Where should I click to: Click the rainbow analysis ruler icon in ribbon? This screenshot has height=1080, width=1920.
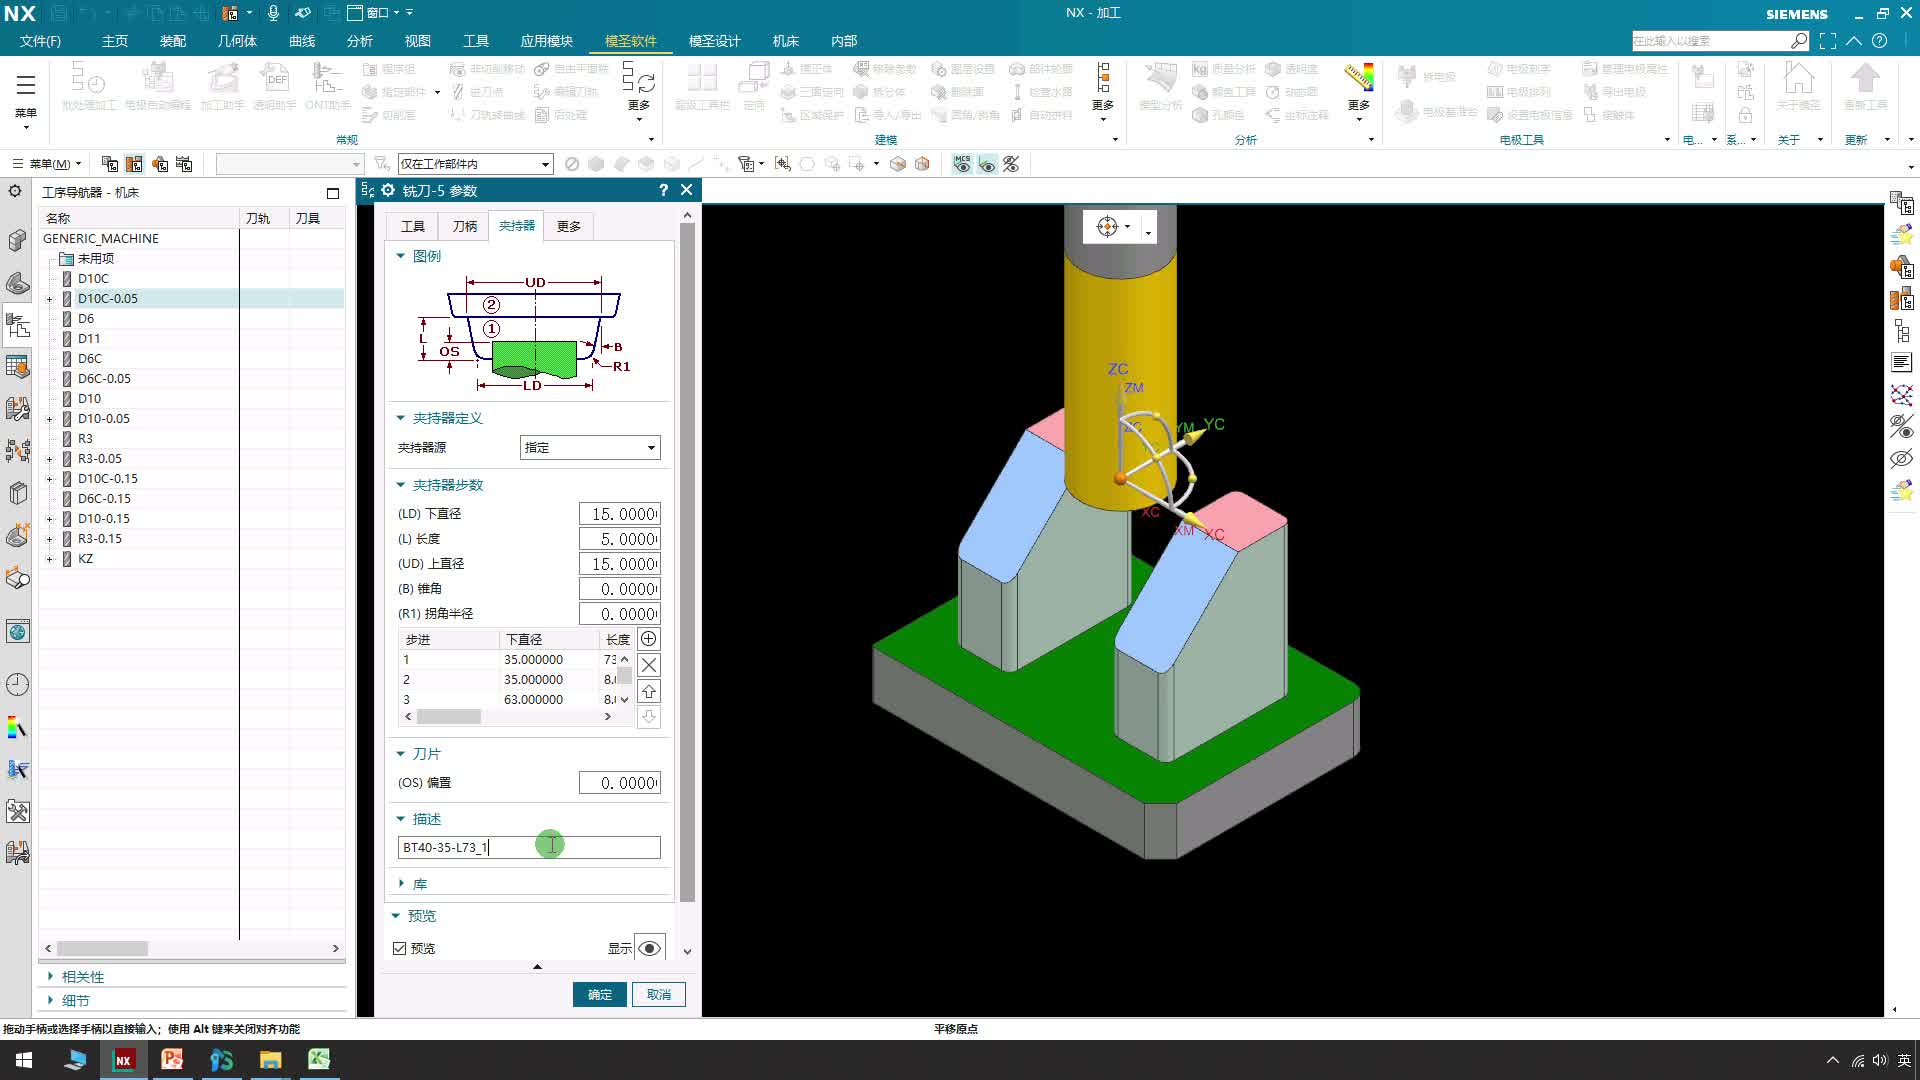(1358, 79)
